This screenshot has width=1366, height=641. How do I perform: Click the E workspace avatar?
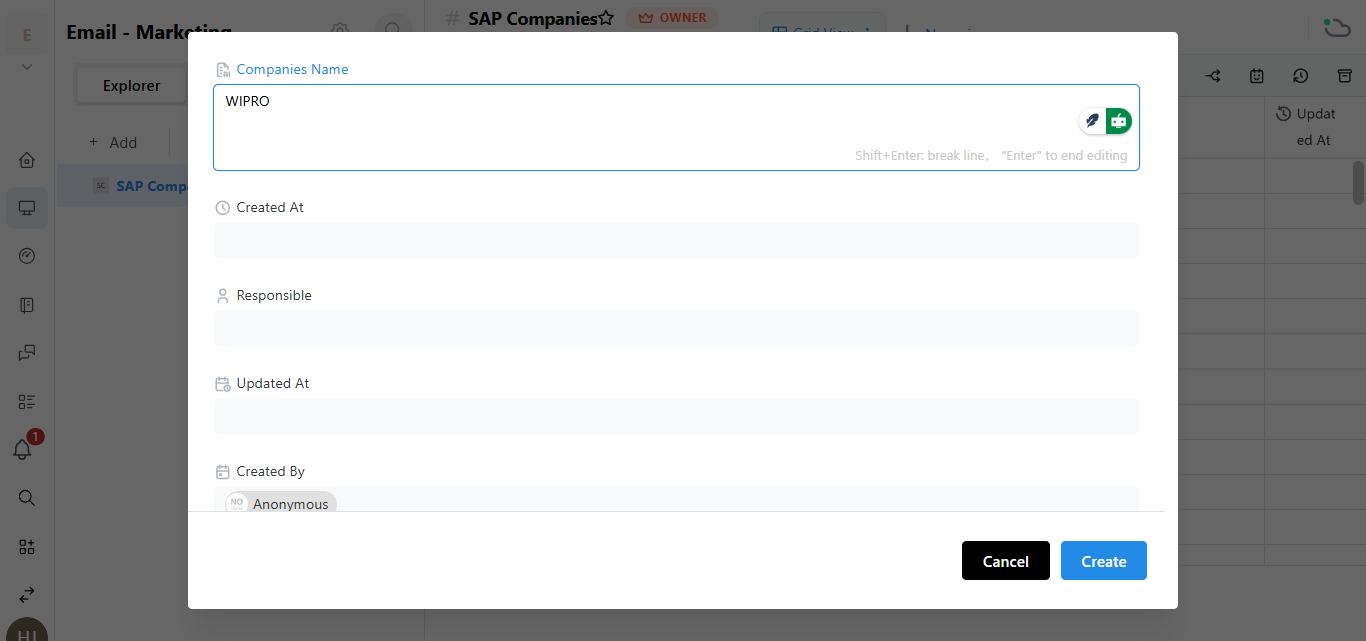[x=27, y=35]
